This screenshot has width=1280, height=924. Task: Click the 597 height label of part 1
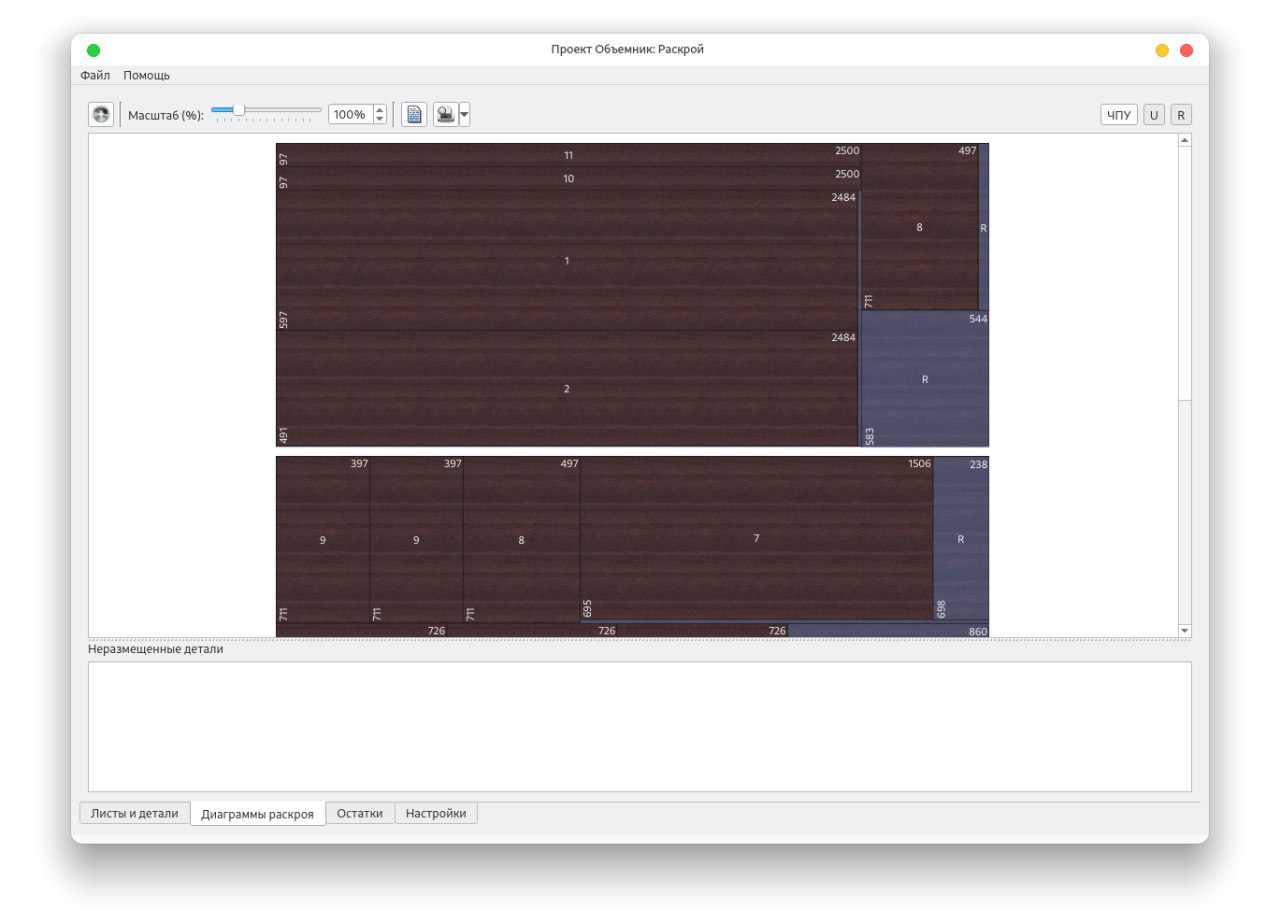(x=284, y=320)
